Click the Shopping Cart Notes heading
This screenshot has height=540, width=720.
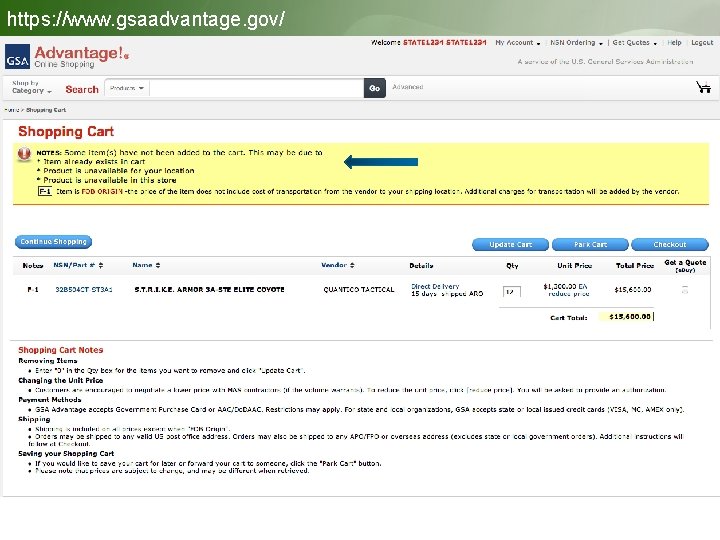coord(61,350)
